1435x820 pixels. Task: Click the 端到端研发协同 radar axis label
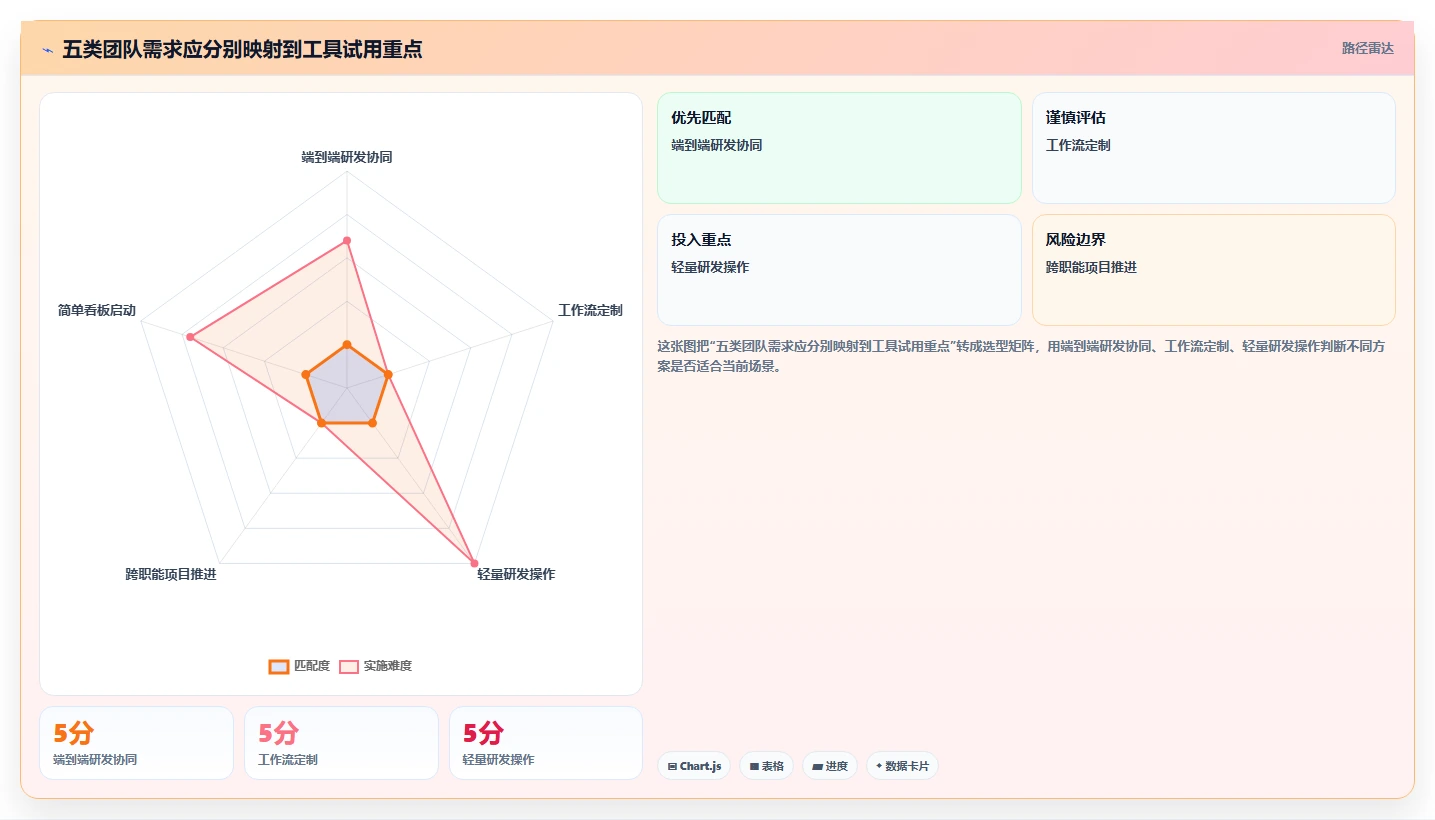coord(347,157)
